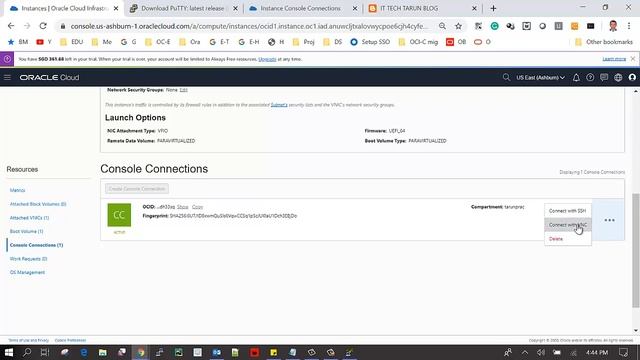Open Work Requests resource link

29,259
